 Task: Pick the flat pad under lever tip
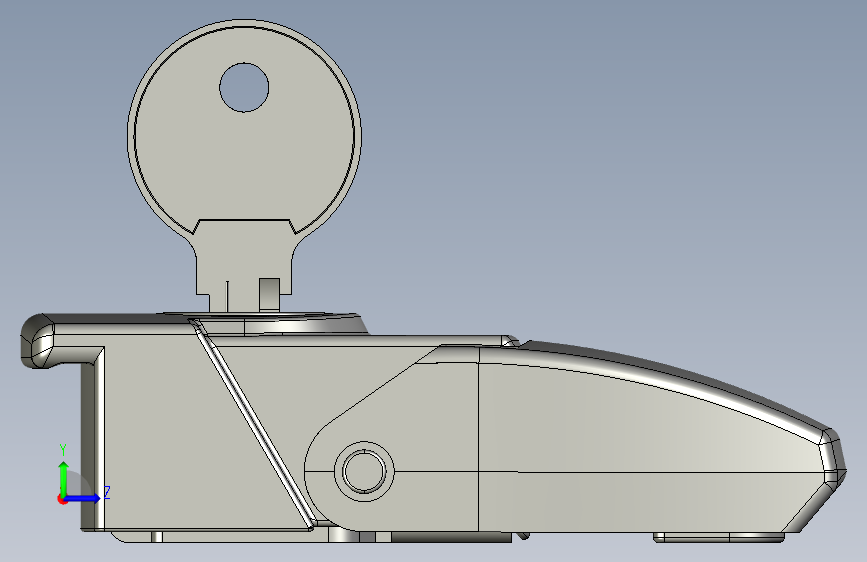click(x=719, y=537)
